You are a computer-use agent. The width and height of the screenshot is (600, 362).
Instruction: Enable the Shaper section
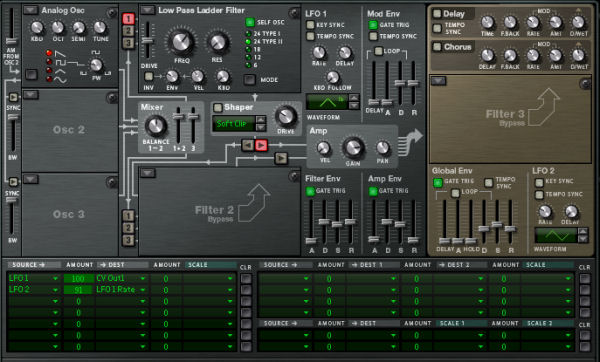pos(218,108)
